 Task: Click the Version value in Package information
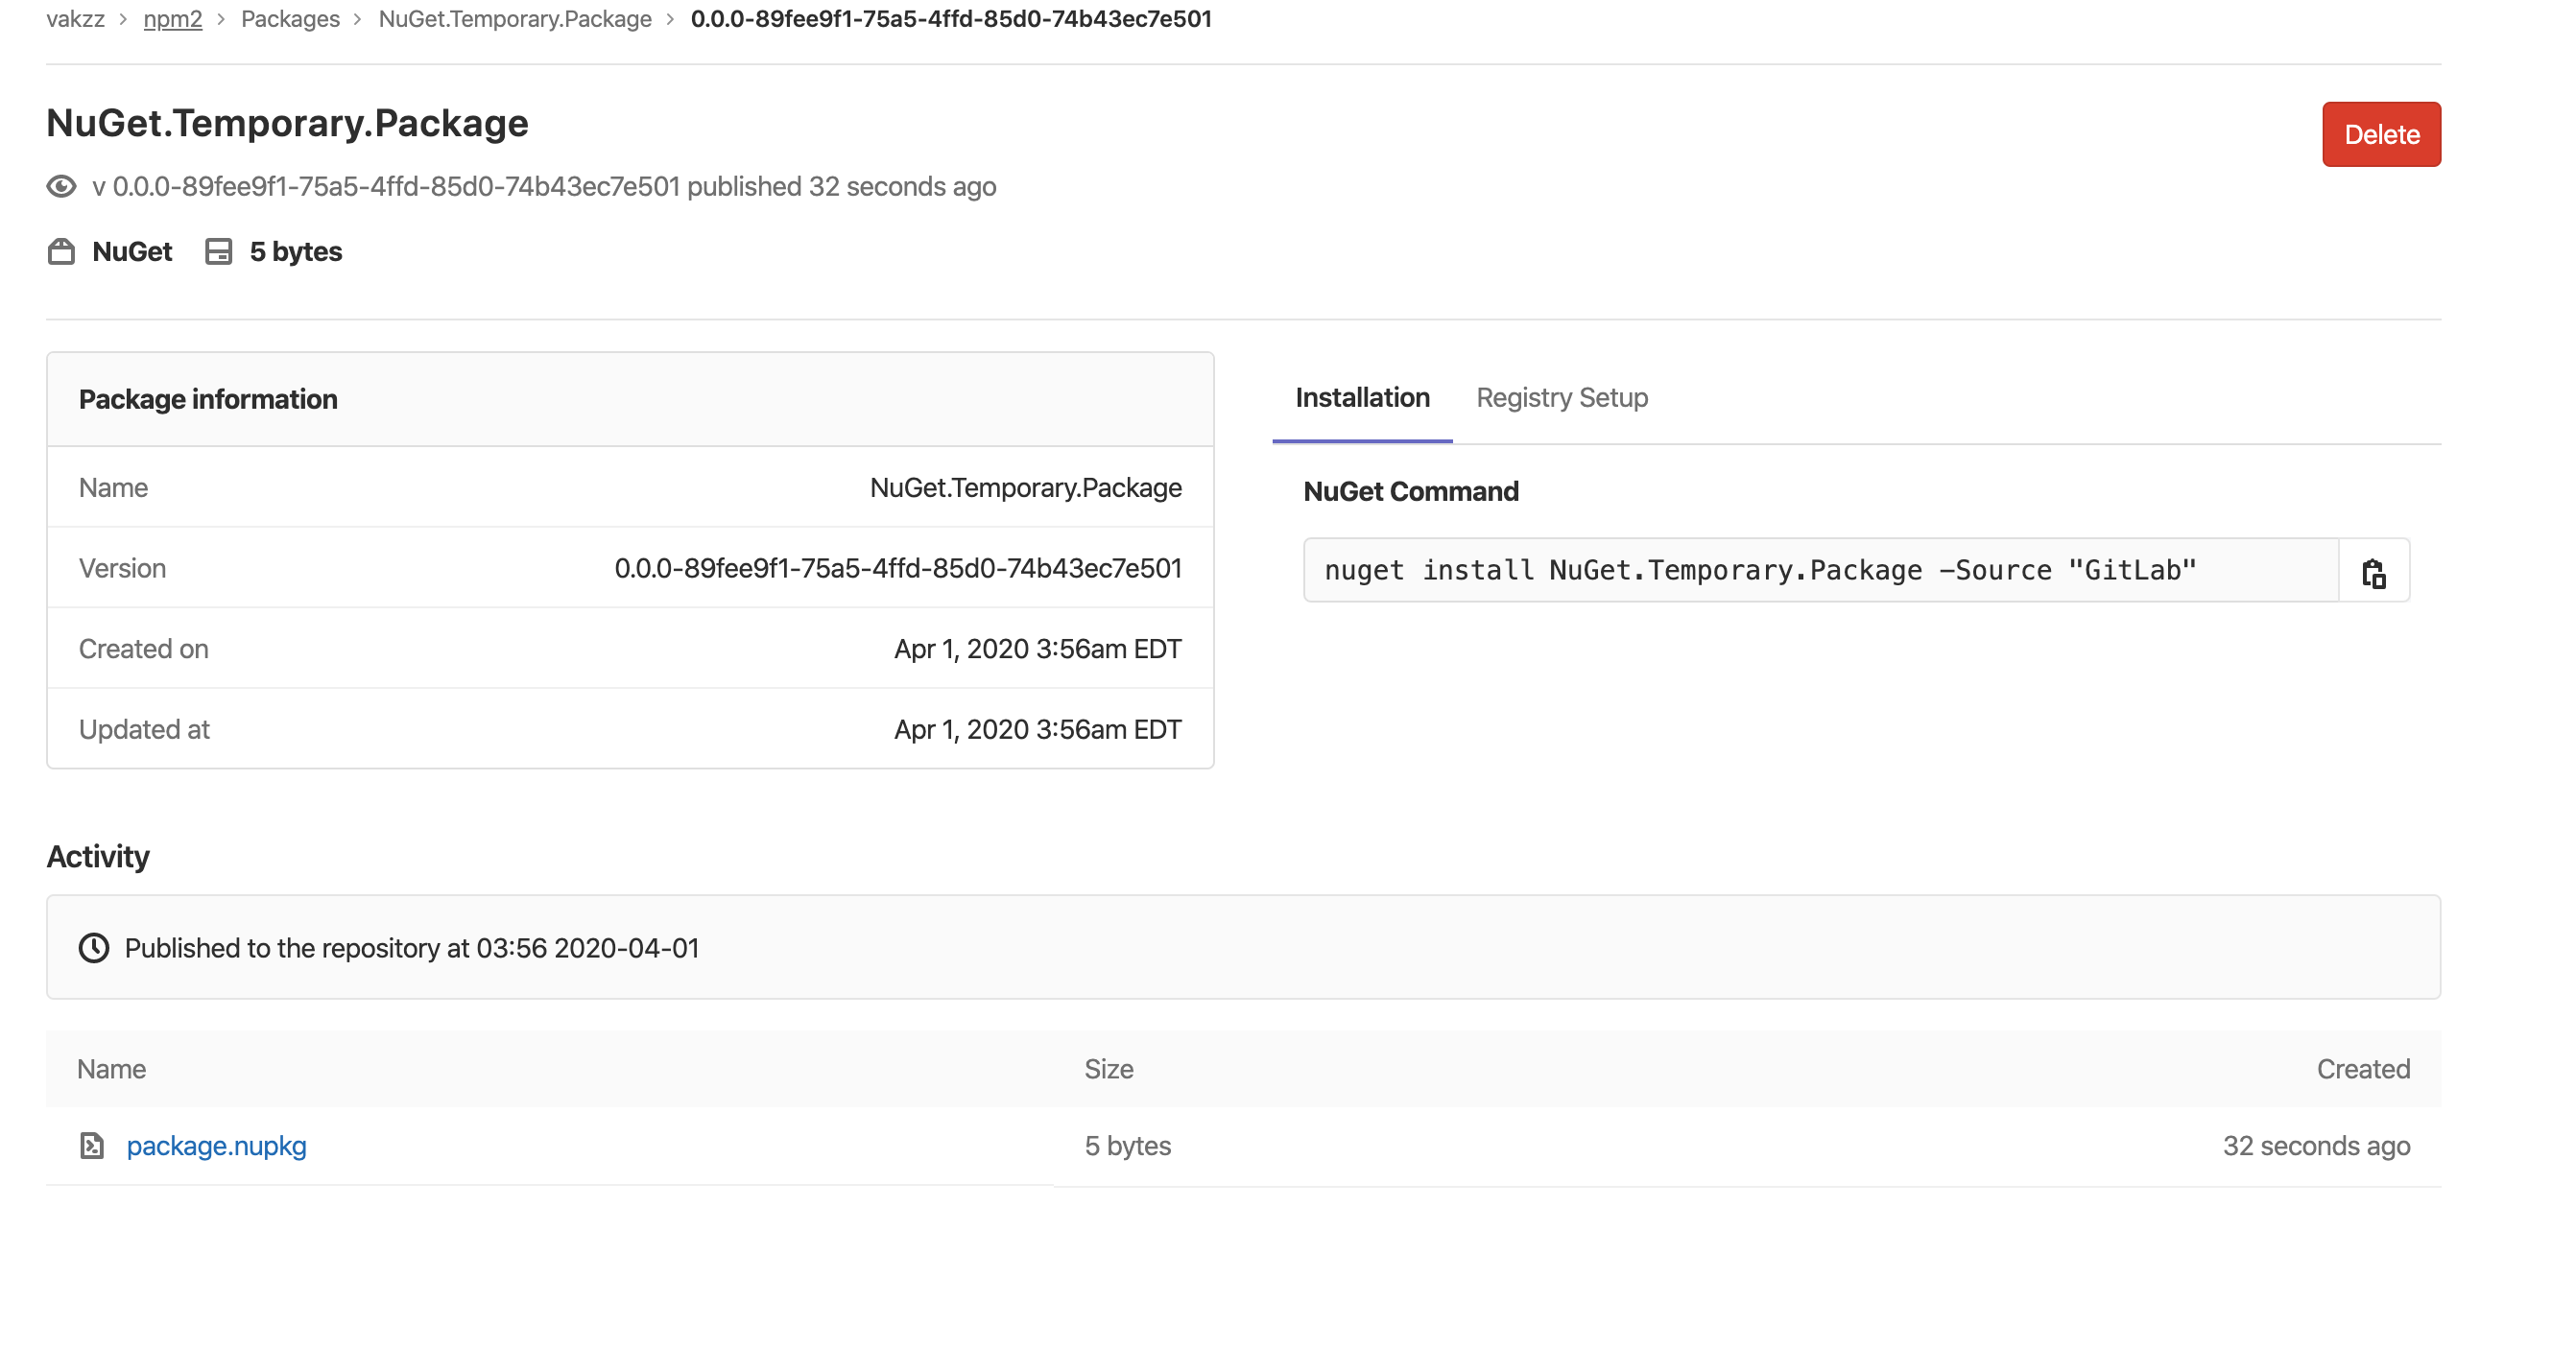tap(897, 568)
